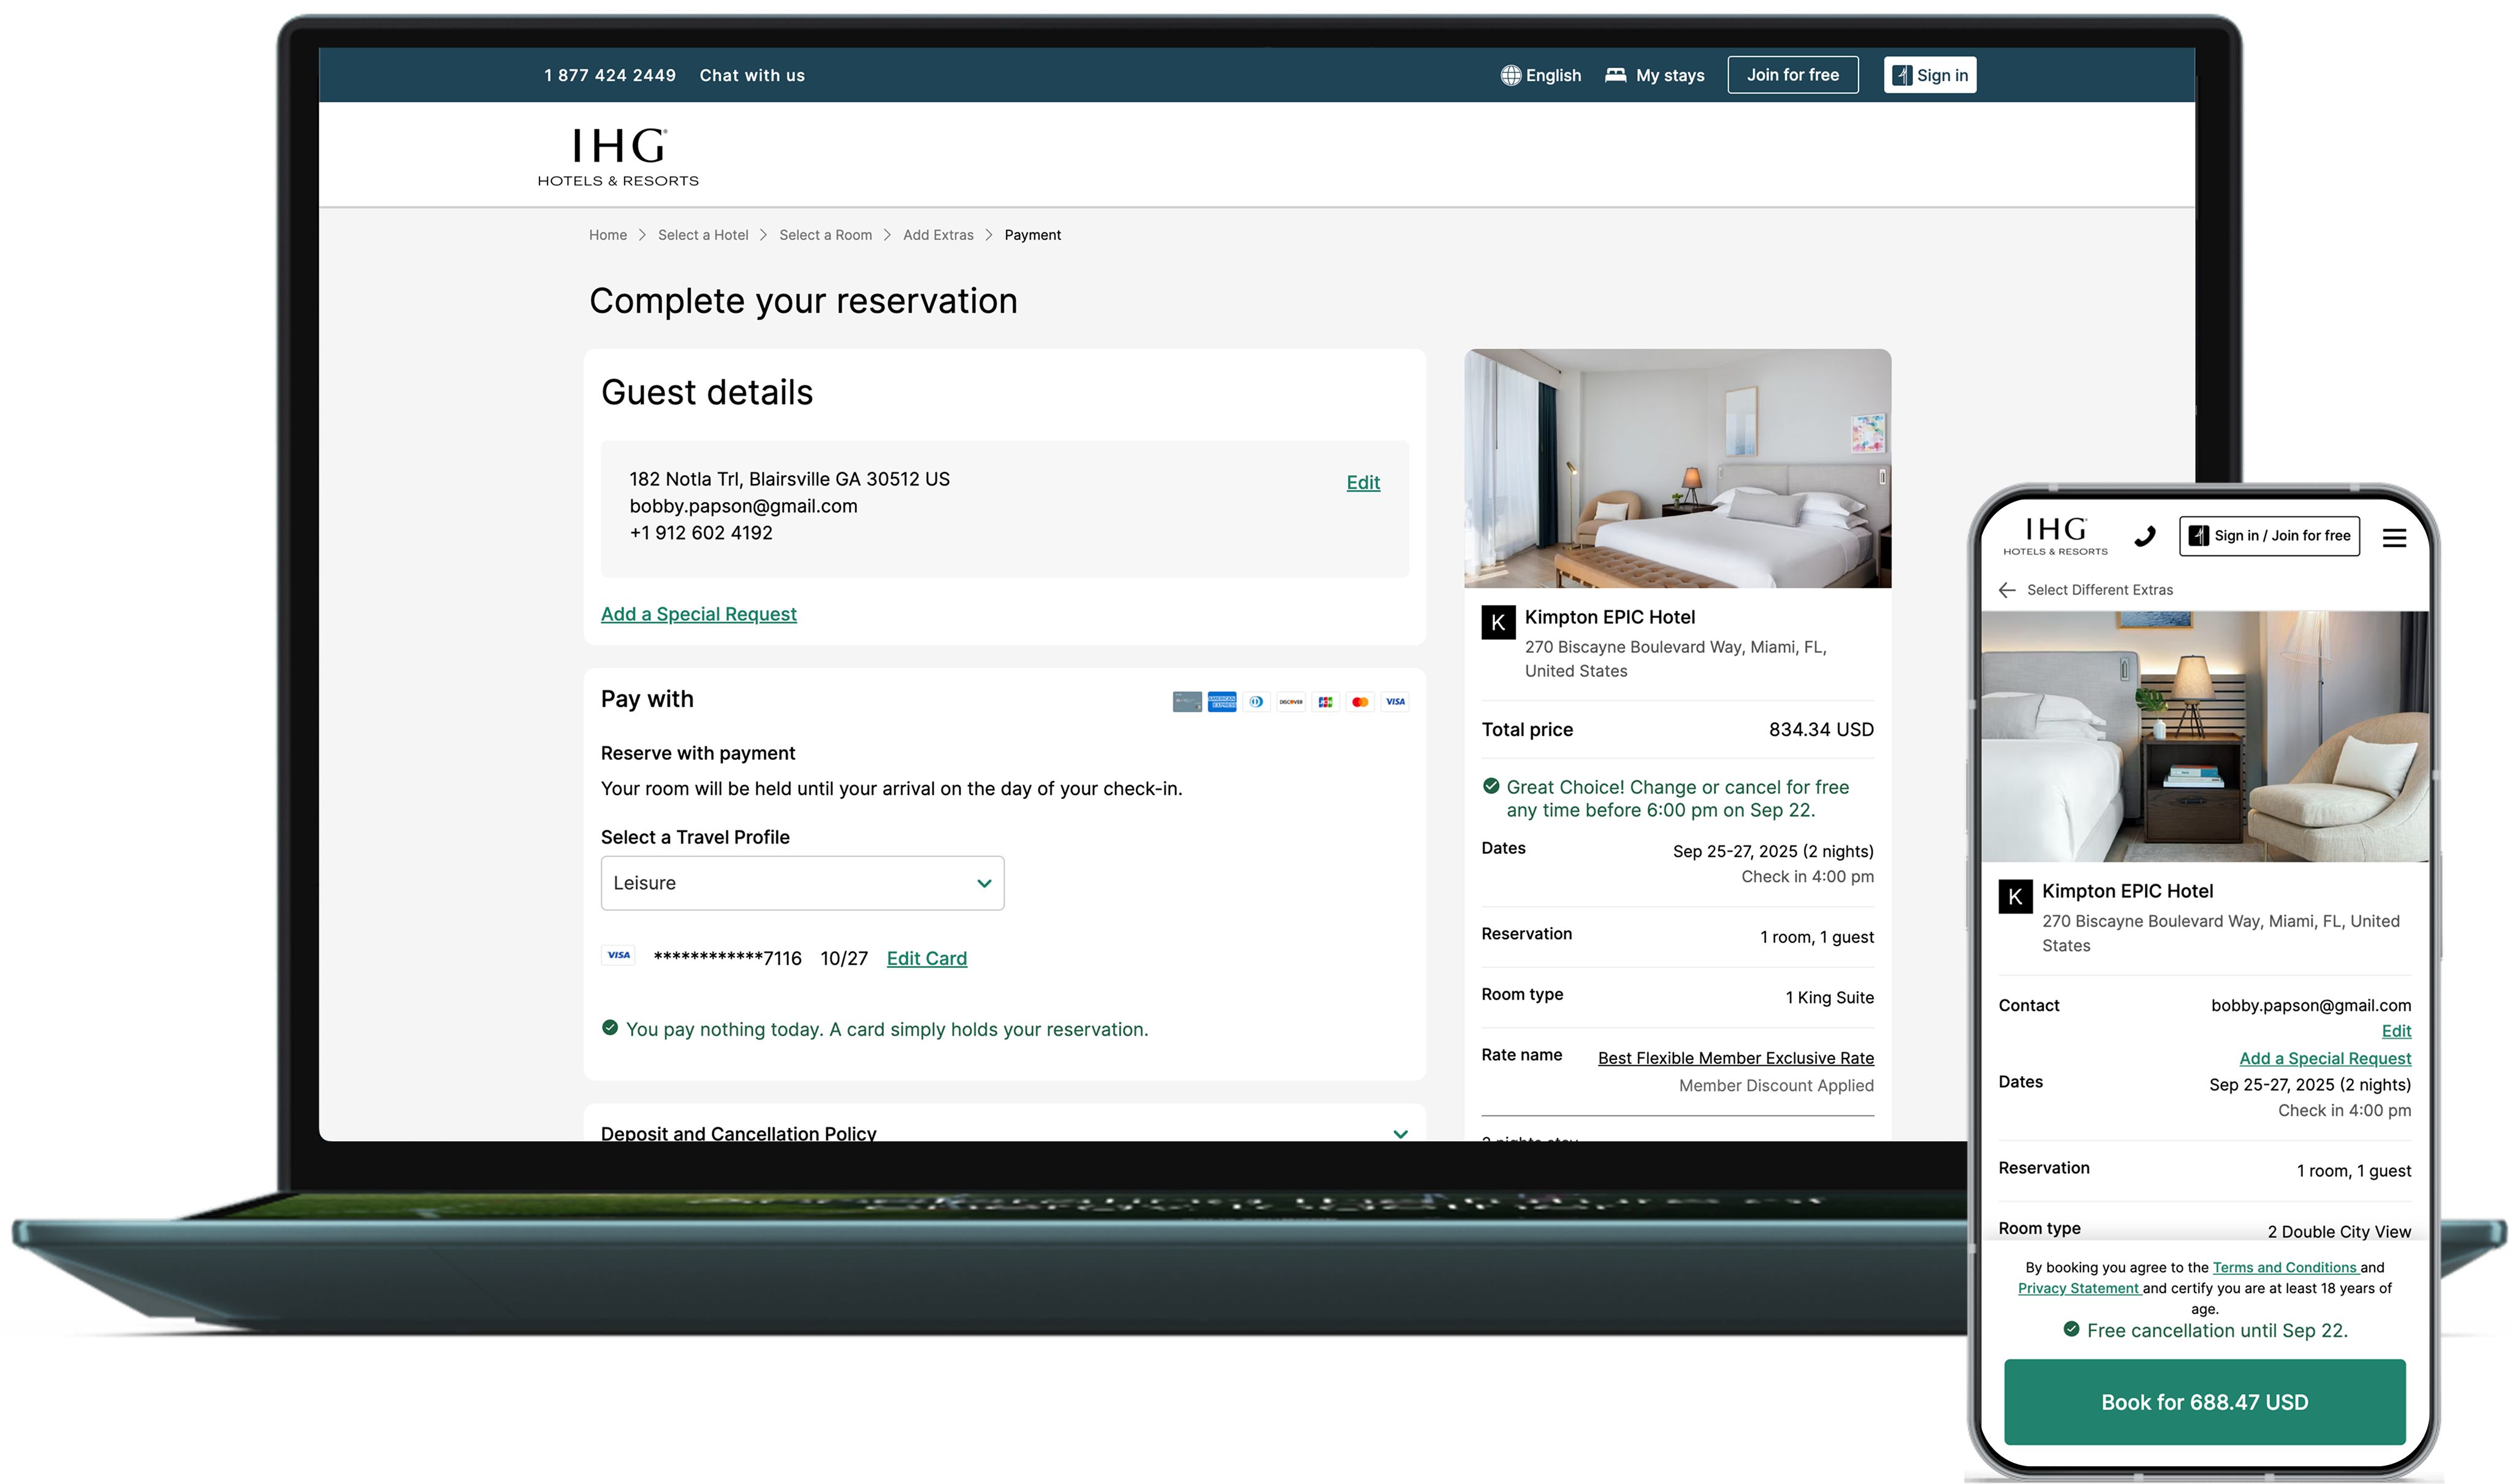The width and height of the screenshot is (2512, 1484).
Task: Click Add a Special Request on phone
Action: pyautogui.click(x=2324, y=1058)
